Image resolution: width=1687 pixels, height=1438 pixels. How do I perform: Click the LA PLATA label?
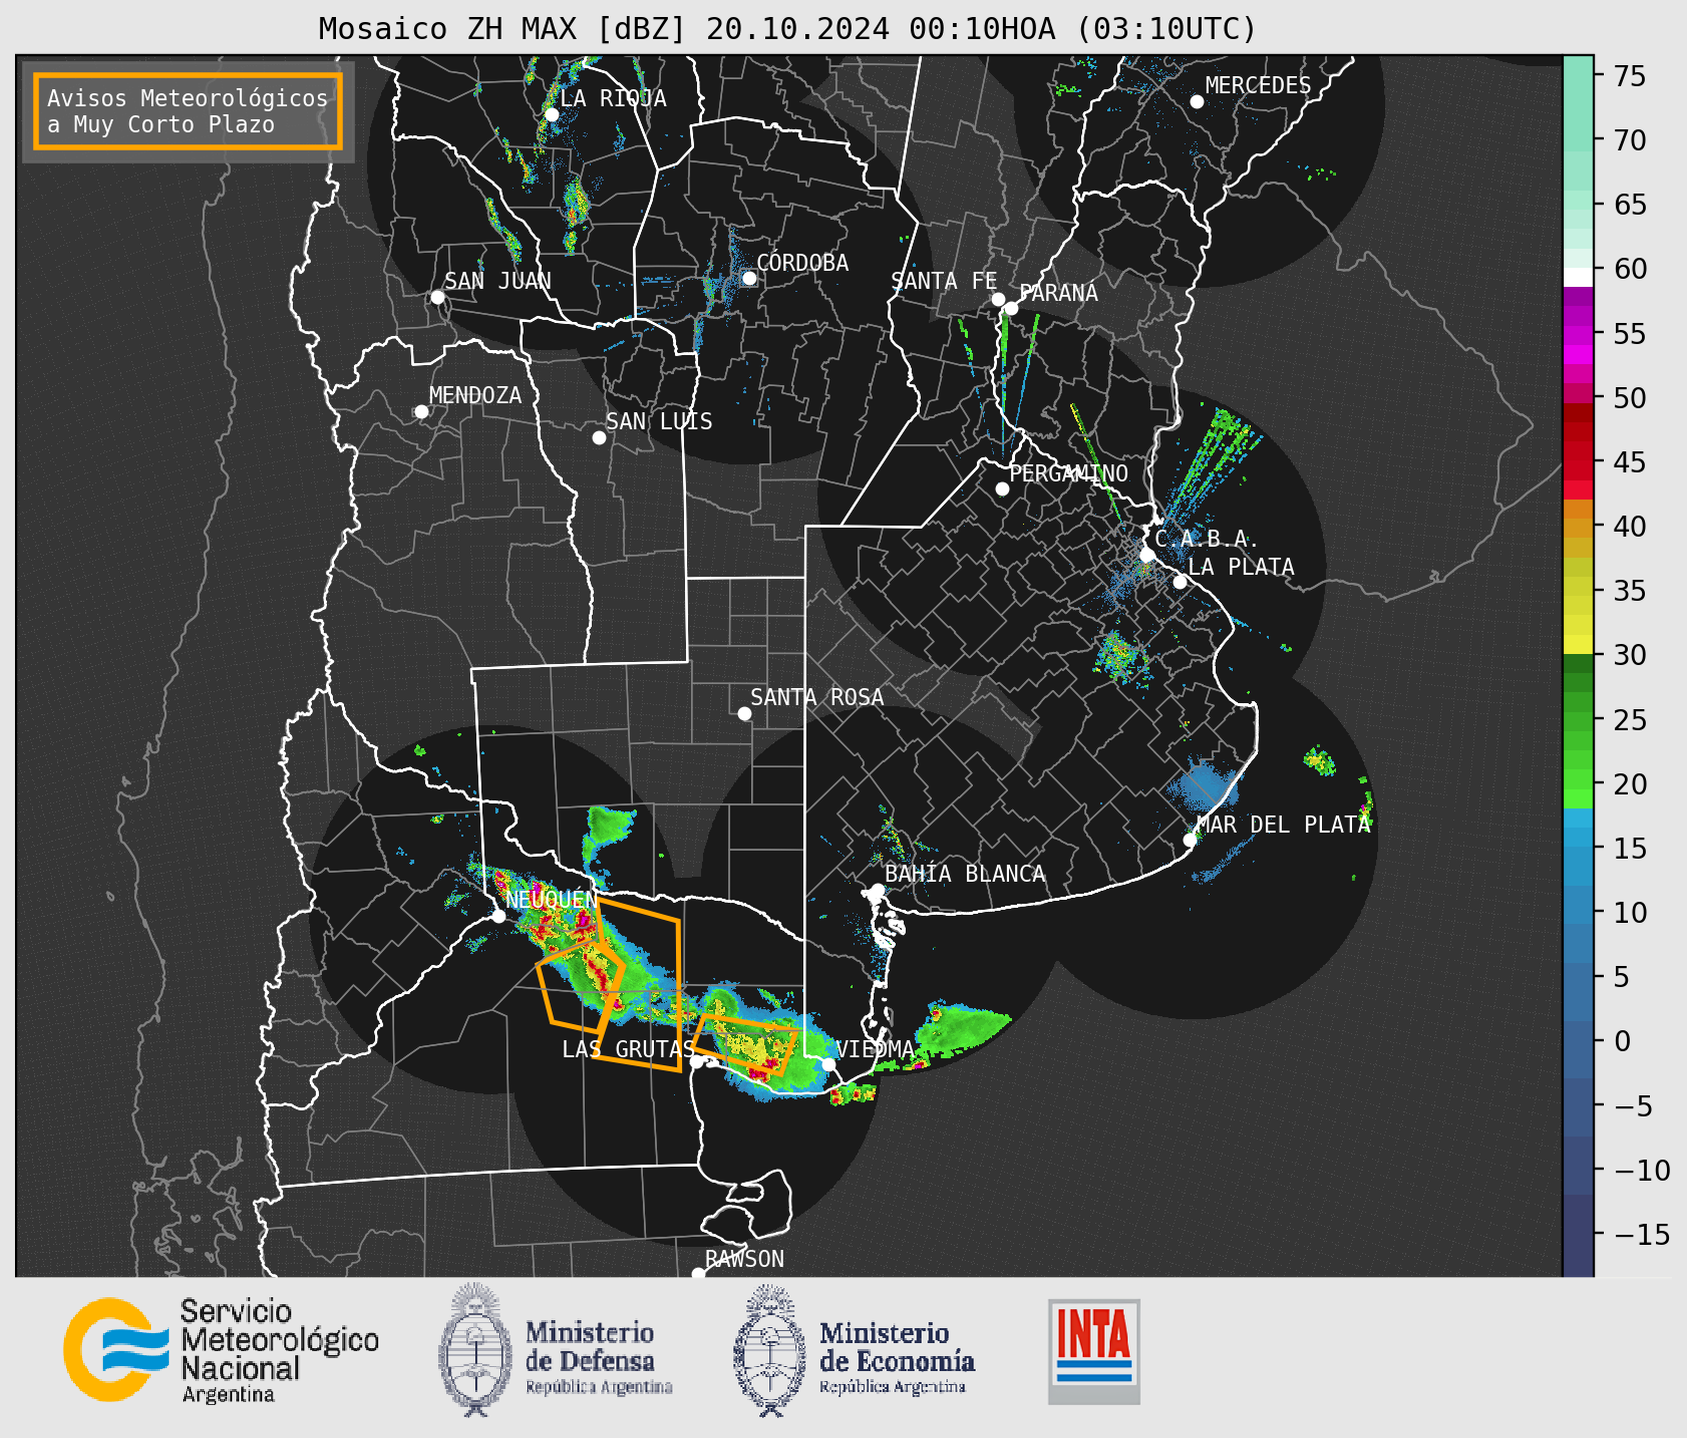pos(1241,567)
